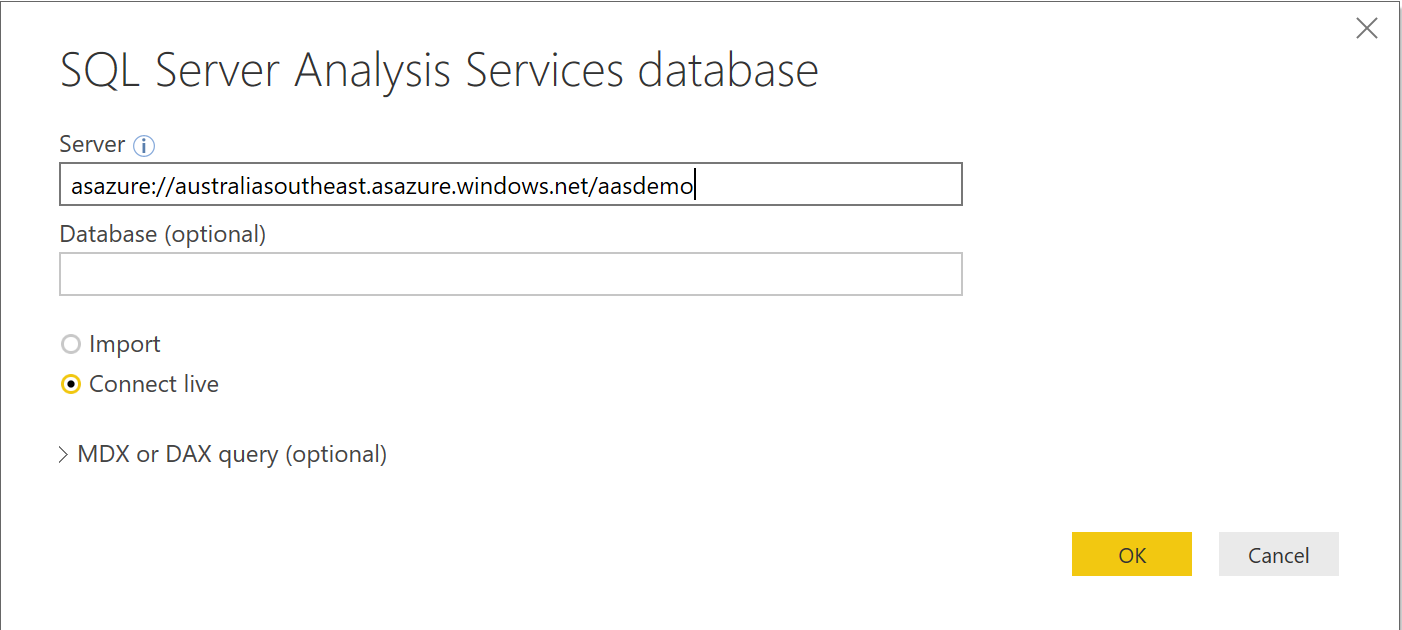Click the "Connect live" option label text
The image size is (1402, 630).
point(153,385)
